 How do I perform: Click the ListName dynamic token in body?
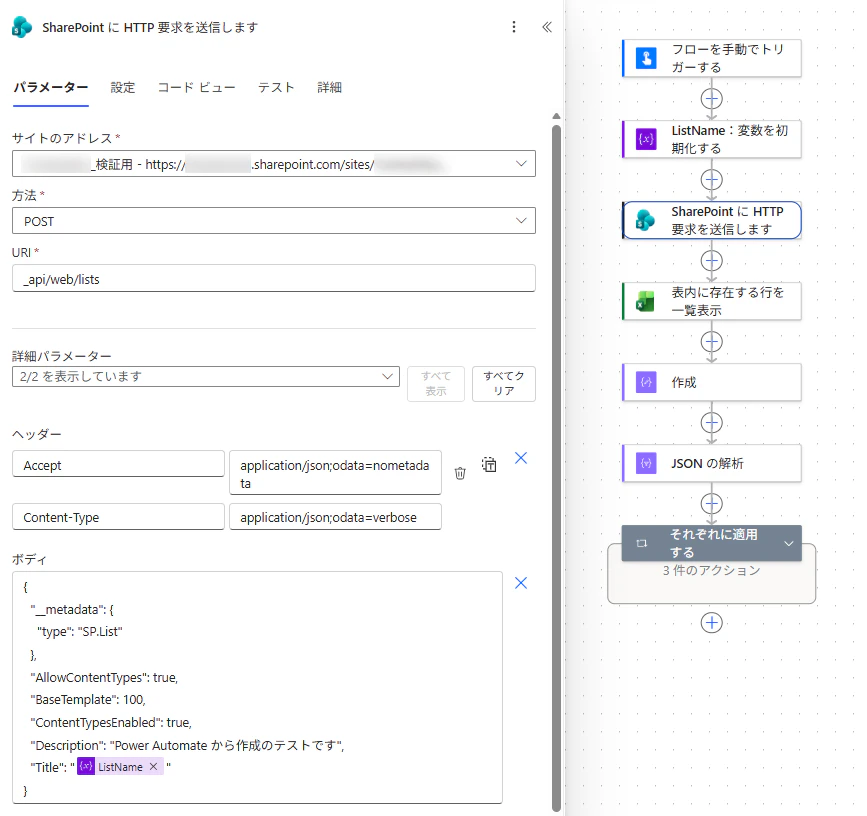coord(120,766)
